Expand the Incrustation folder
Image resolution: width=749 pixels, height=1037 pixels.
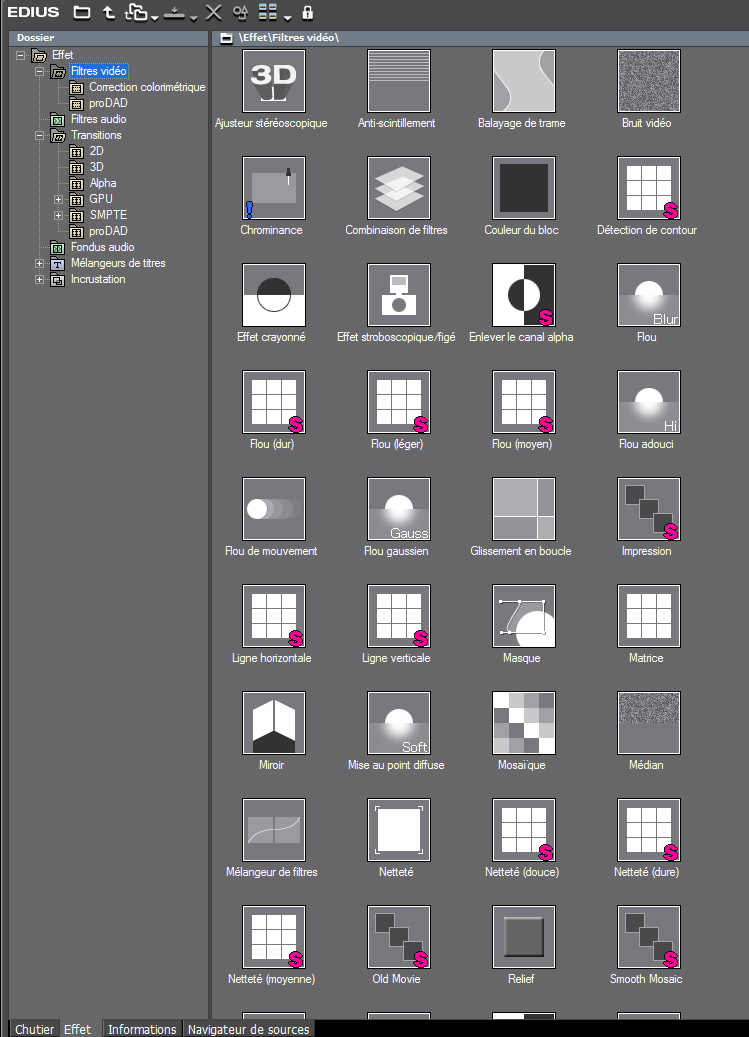(40, 280)
